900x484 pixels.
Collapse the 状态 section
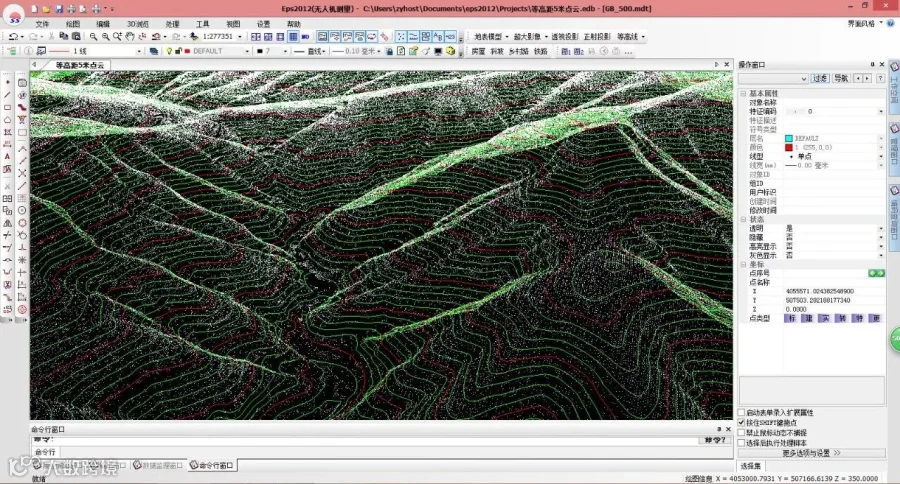click(x=743, y=219)
